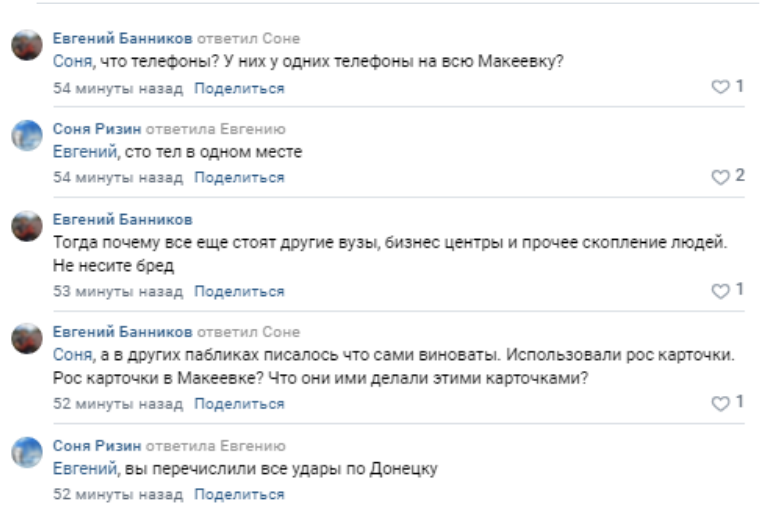The width and height of the screenshot is (765, 511).
Task: Like the comment "сто тел в одном месте"
Action: 719,177
